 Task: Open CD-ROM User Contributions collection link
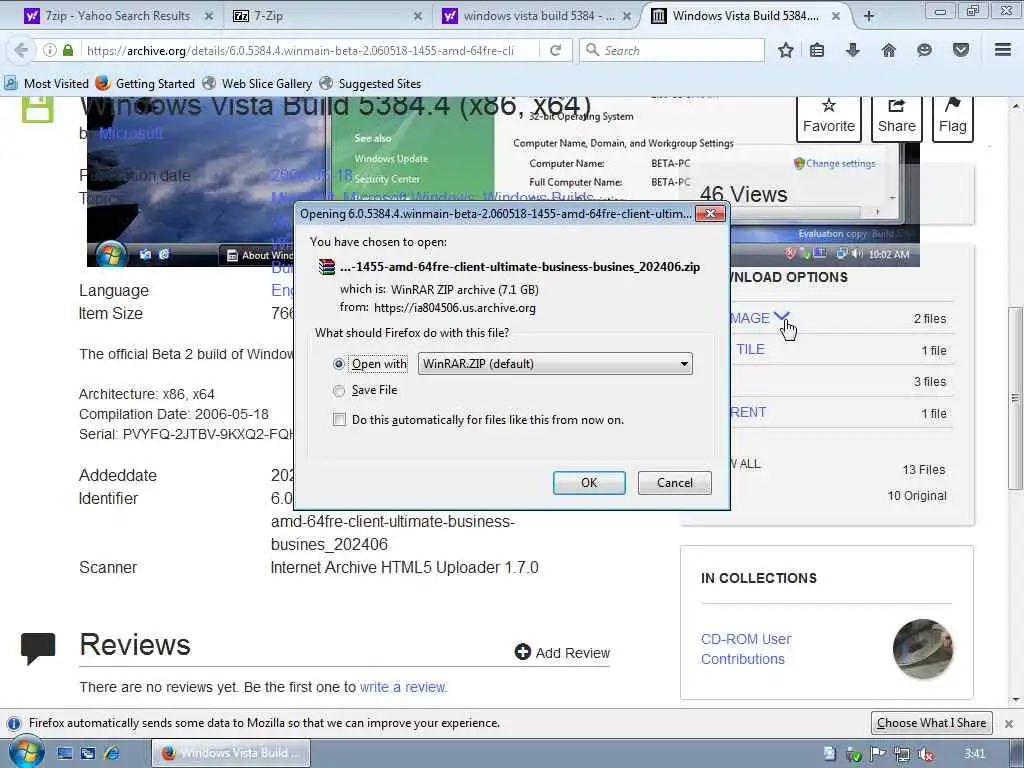(x=746, y=648)
